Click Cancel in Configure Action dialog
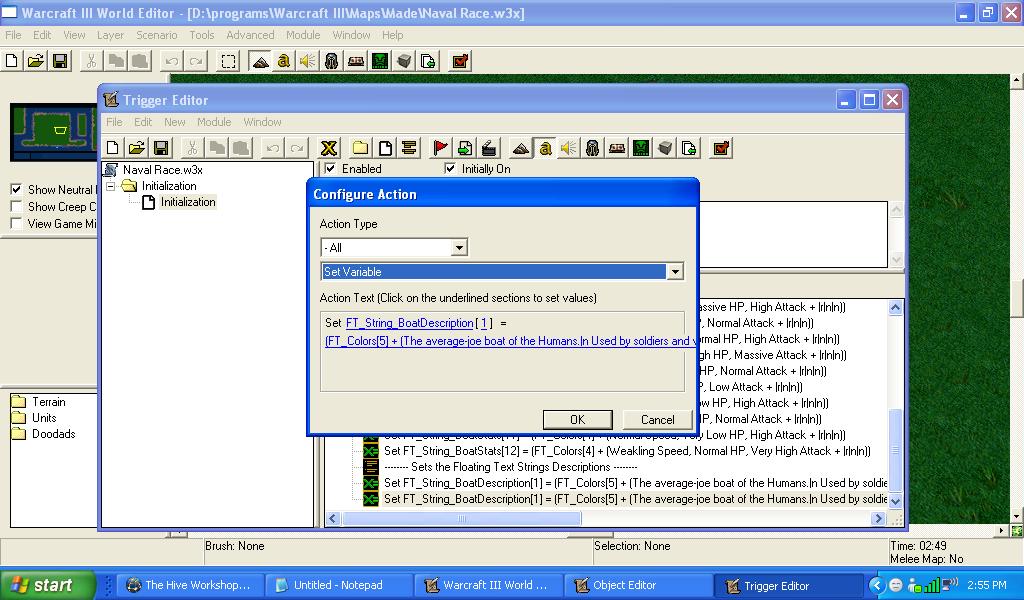 657,420
